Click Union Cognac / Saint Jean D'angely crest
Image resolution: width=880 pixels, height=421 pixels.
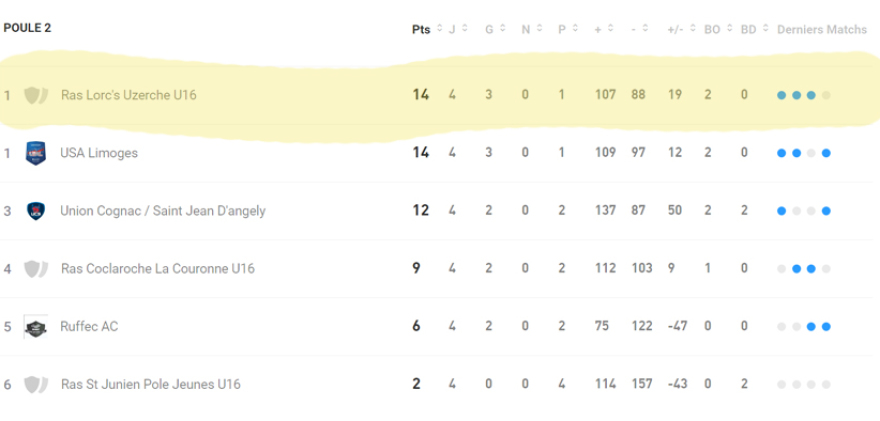click(36, 211)
